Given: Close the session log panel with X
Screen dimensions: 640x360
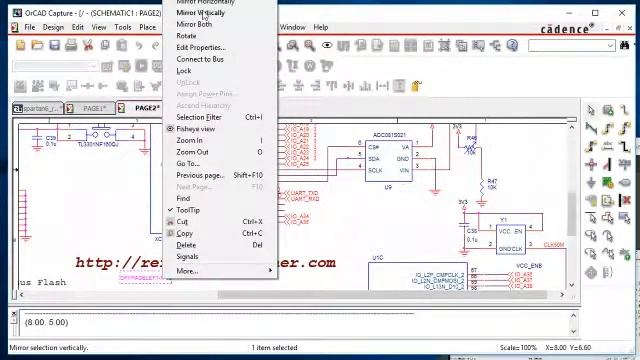Looking at the screenshot, I should (x=13, y=314).
